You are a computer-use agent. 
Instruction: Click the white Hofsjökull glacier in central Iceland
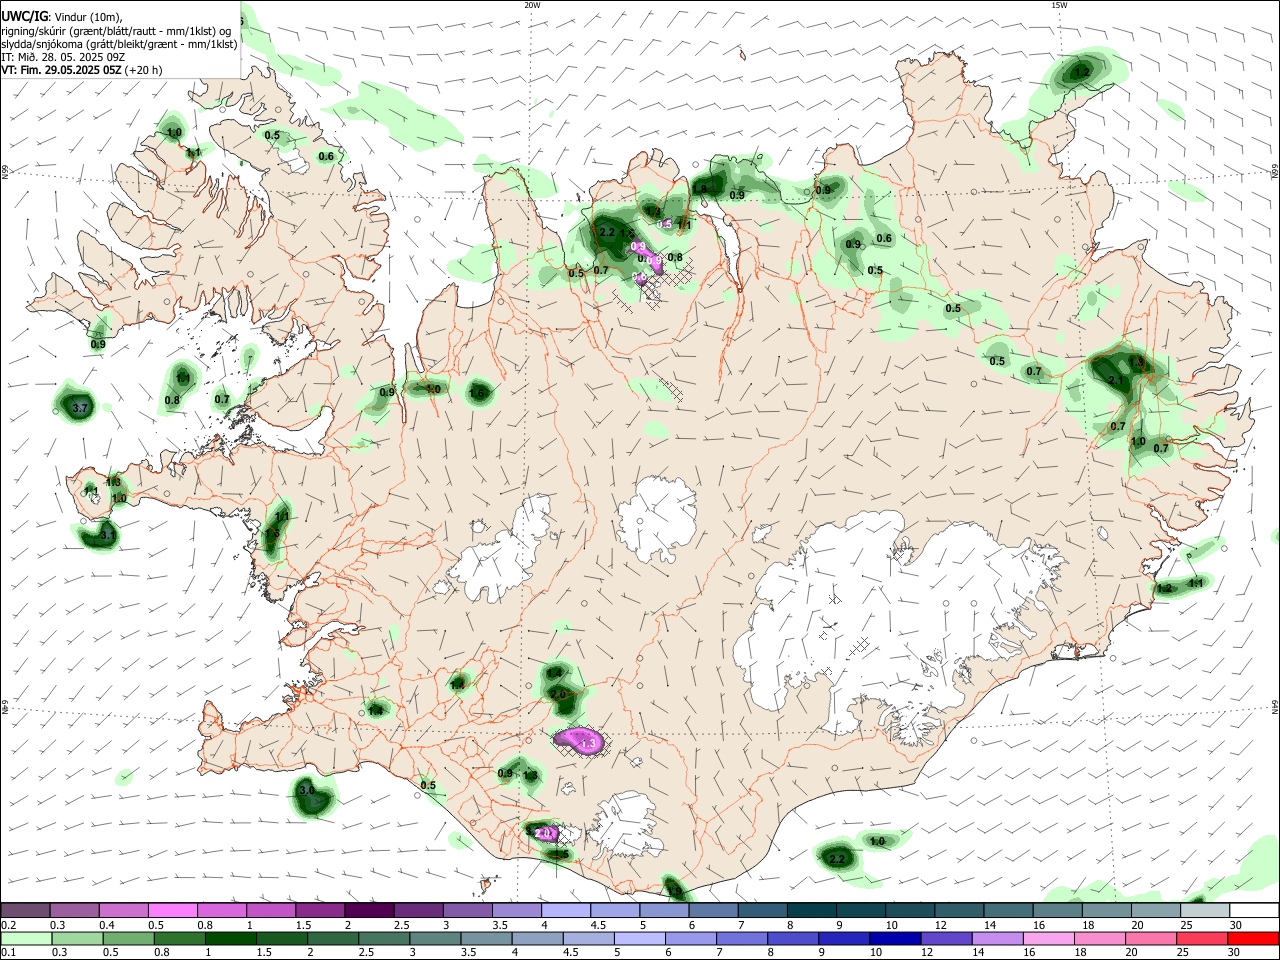click(656, 518)
